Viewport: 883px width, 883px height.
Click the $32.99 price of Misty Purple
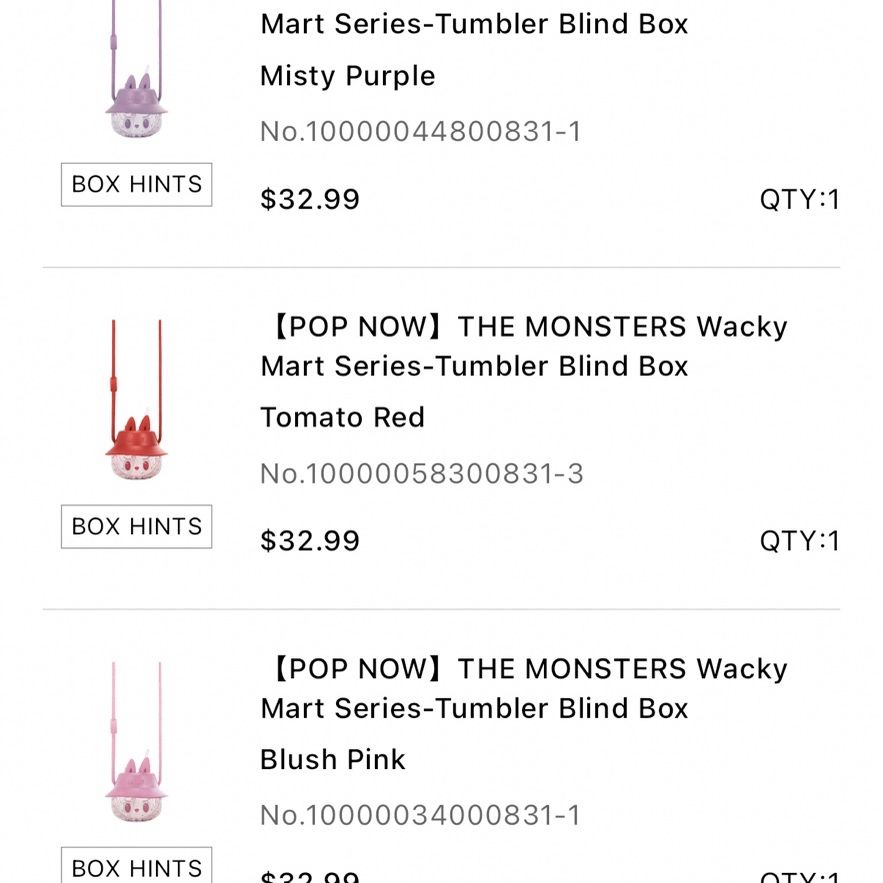310,199
